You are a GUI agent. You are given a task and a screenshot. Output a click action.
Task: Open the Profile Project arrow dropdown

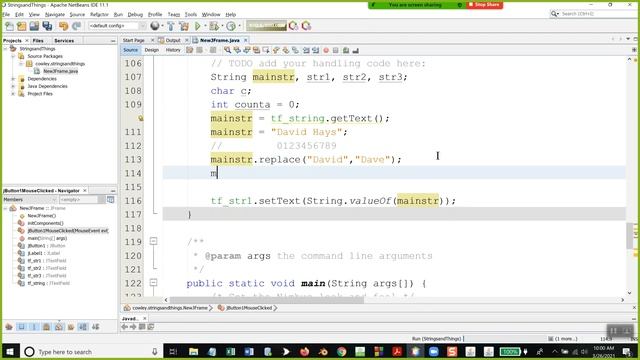(x=239, y=26)
